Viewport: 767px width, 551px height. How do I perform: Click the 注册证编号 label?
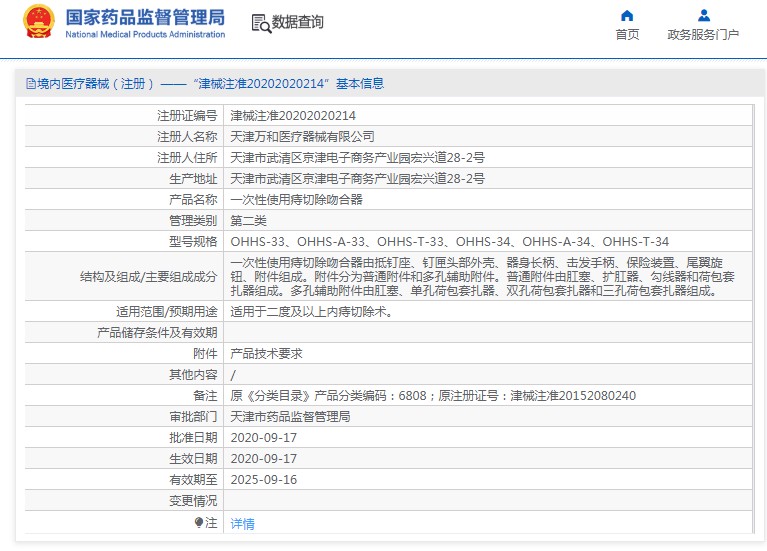[187, 116]
